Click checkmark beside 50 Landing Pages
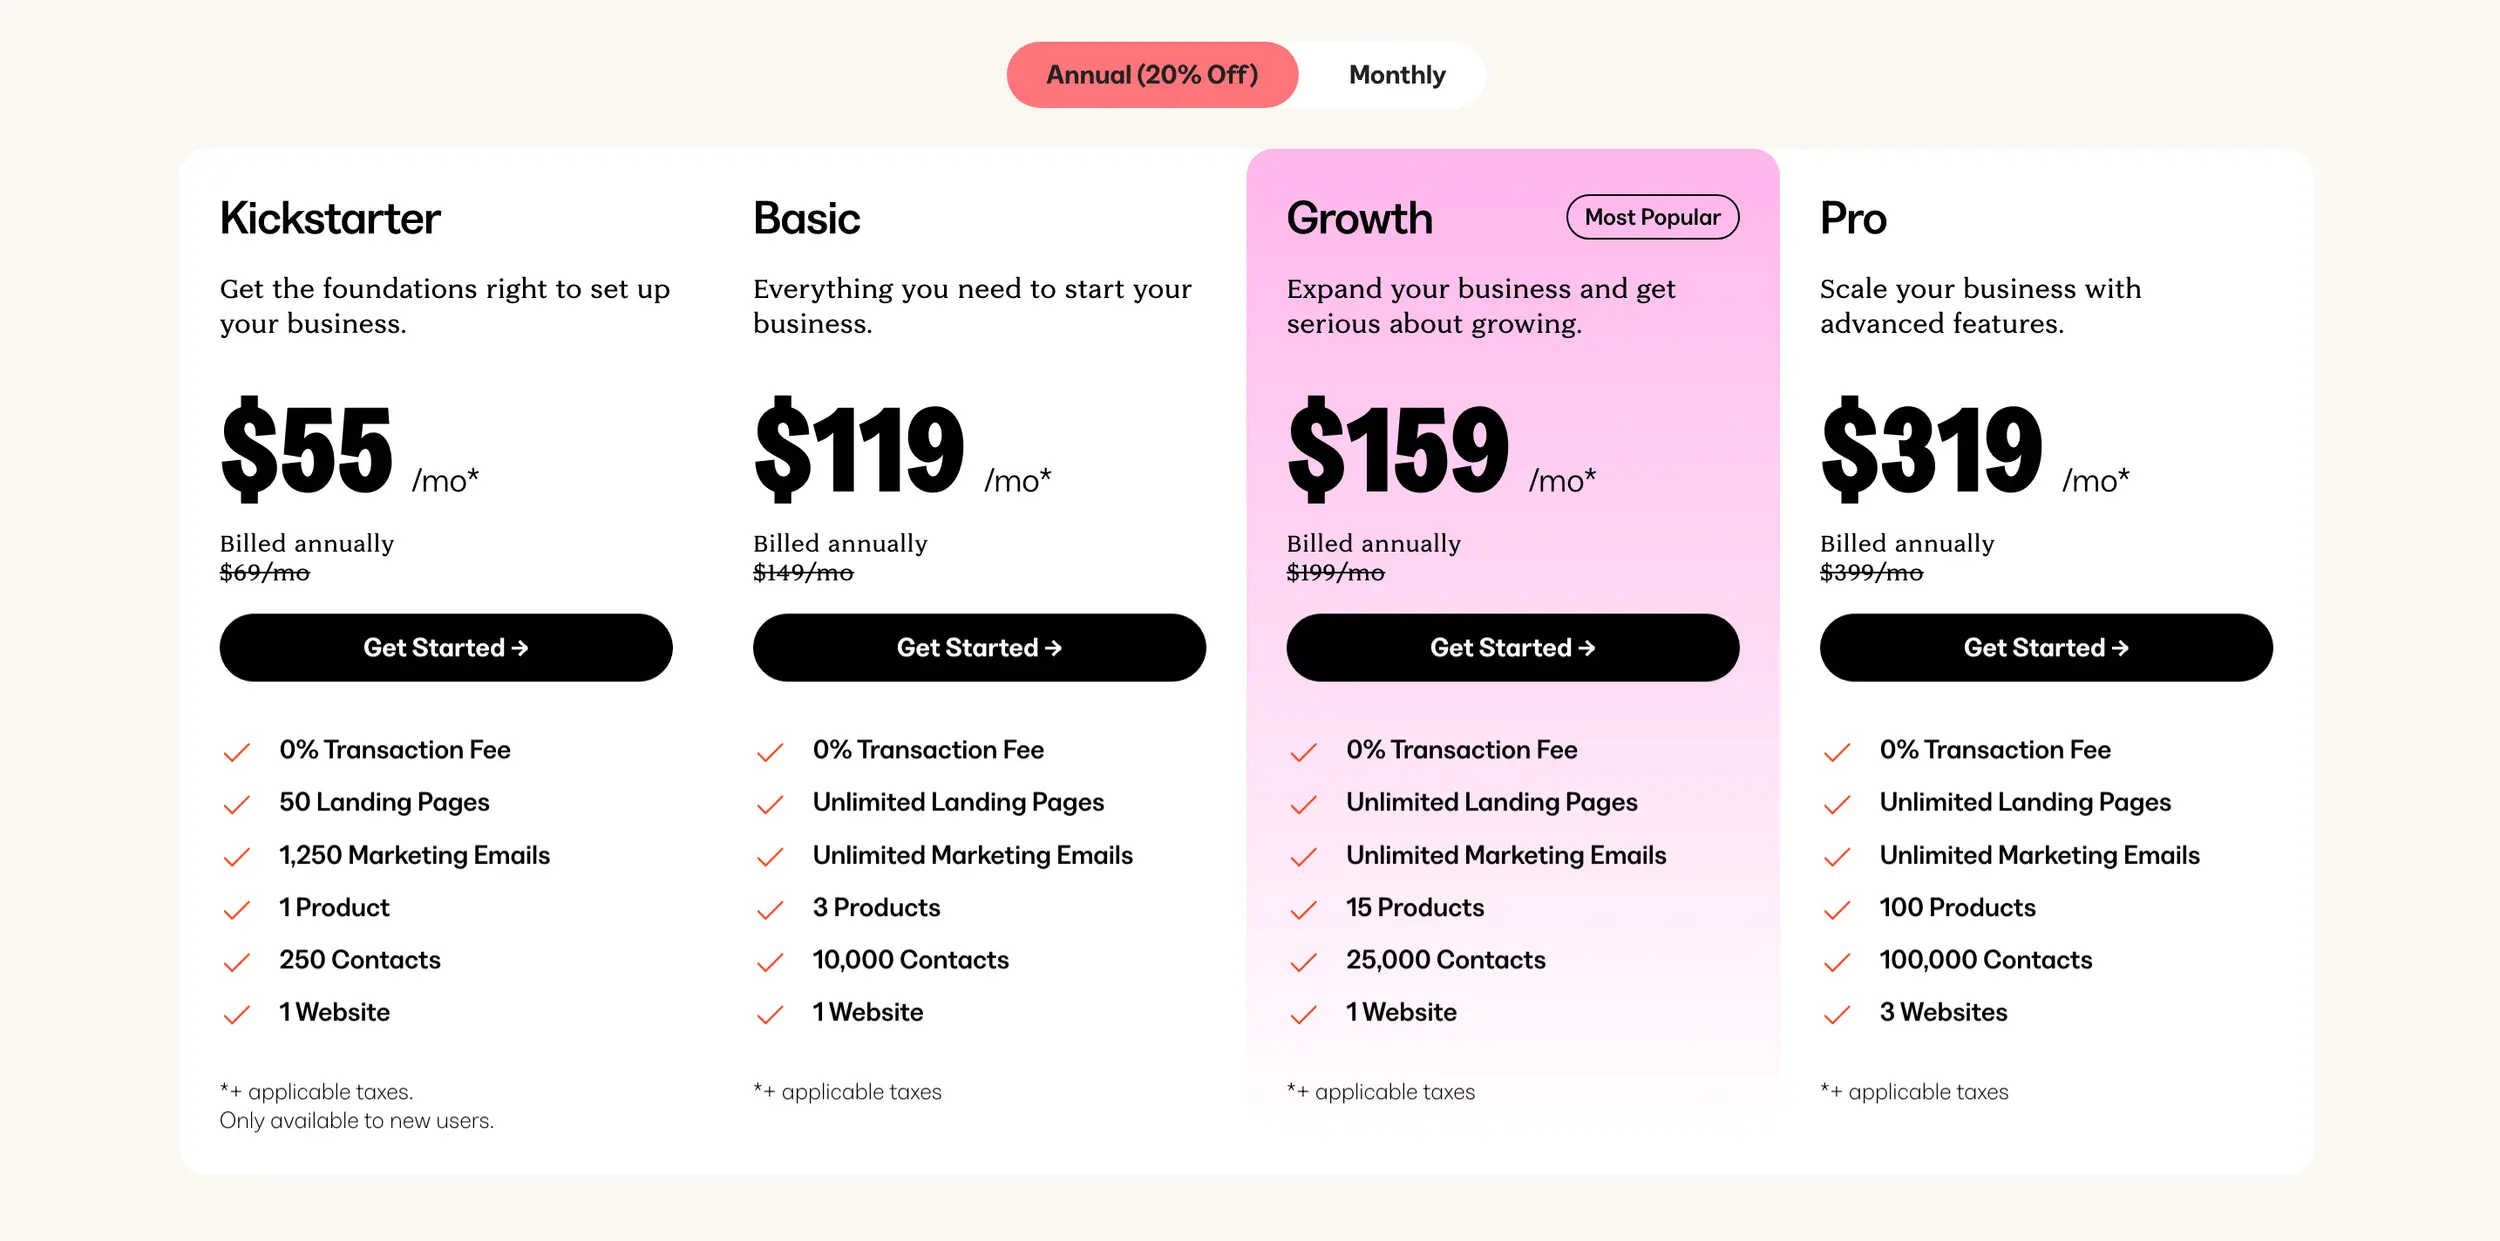 pos(237,804)
